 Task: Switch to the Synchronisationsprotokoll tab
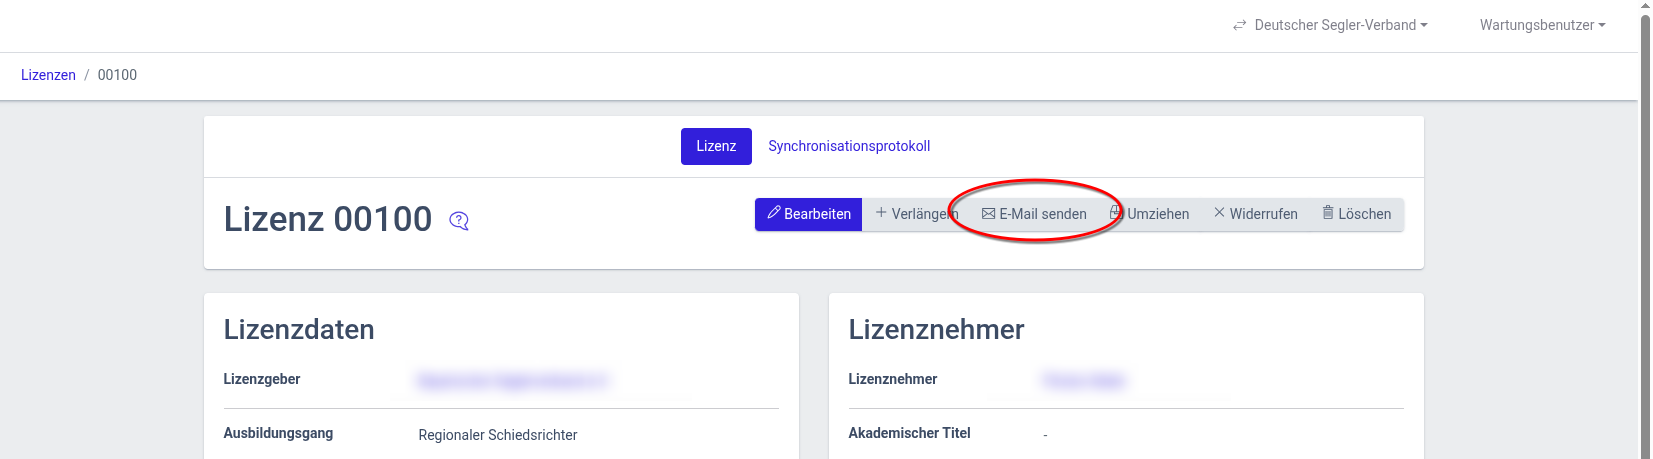tap(849, 146)
